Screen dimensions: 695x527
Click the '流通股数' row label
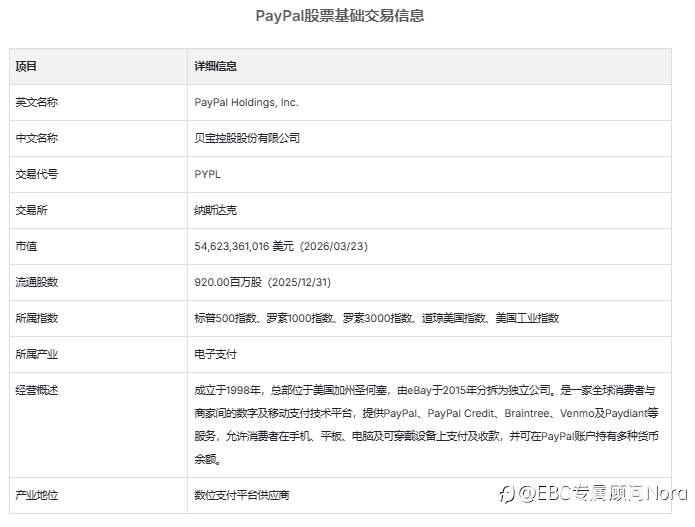coord(37,282)
